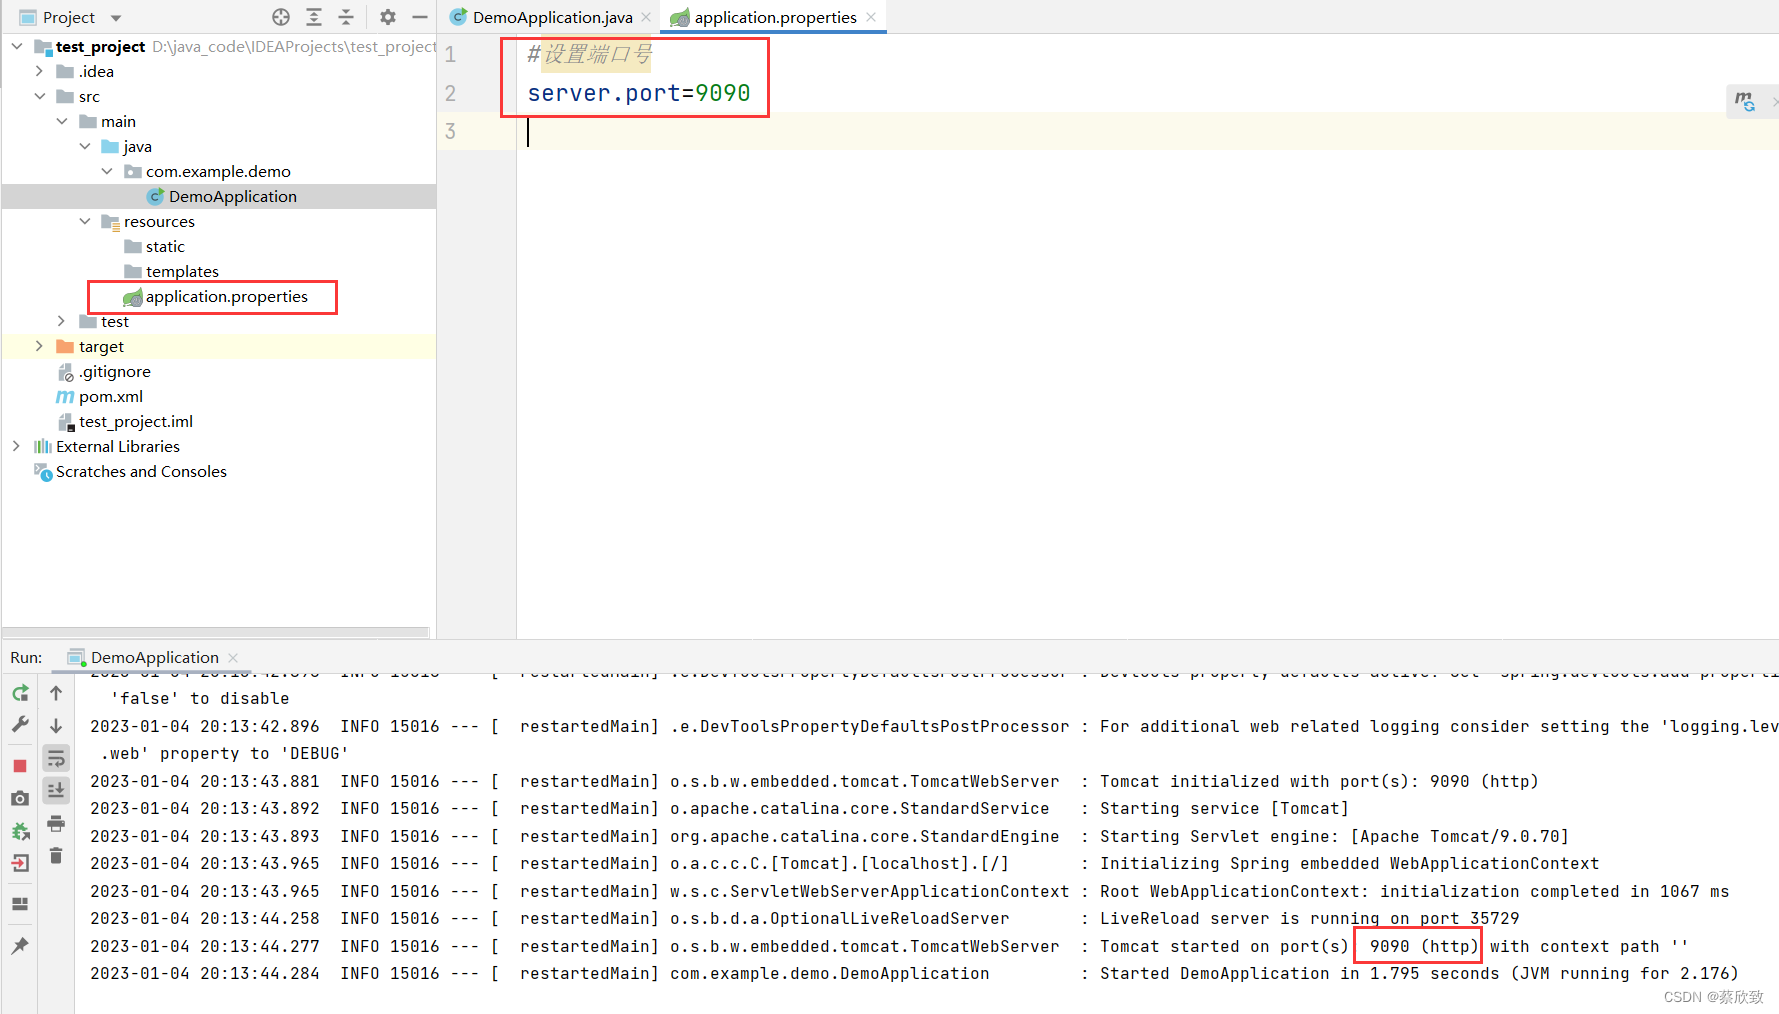This screenshot has width=1779, height=1014.
Task: Expand the test folder
Action: pos(62,321)
